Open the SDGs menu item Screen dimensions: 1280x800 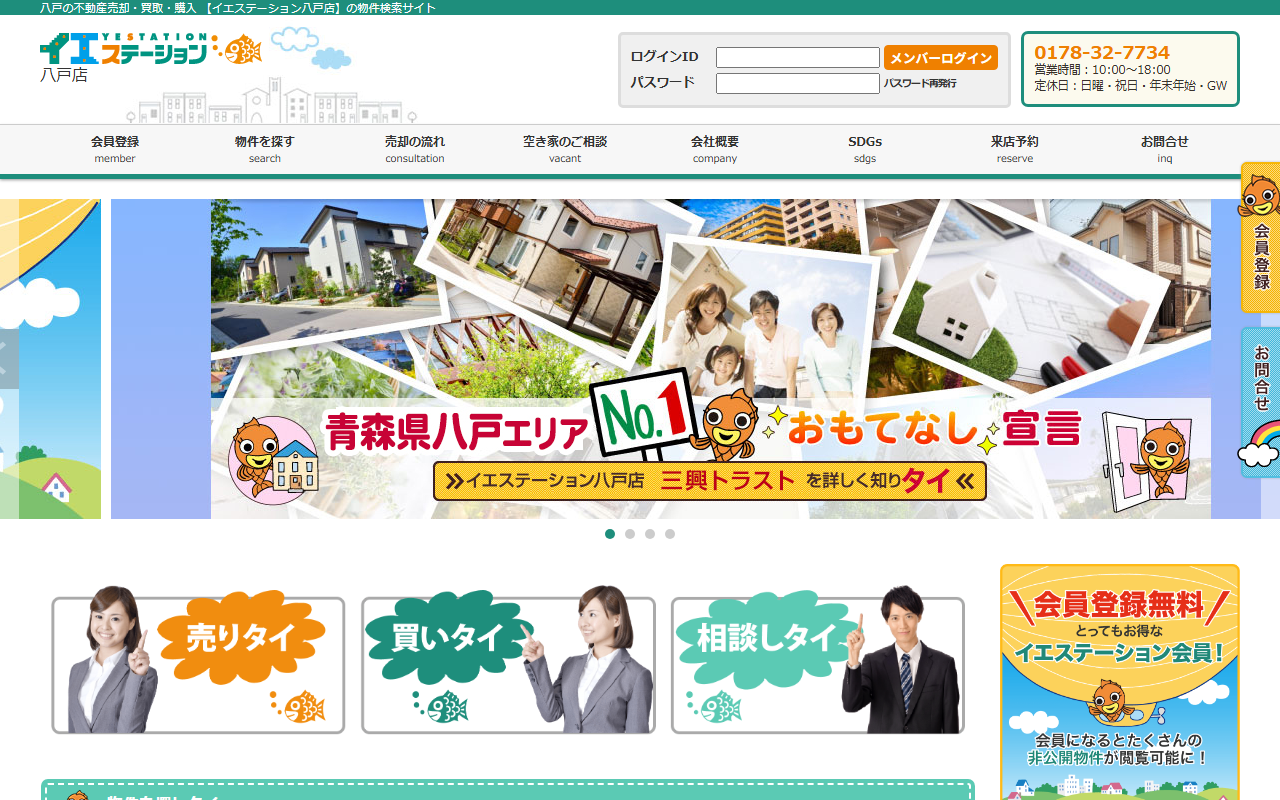[865, 149]
